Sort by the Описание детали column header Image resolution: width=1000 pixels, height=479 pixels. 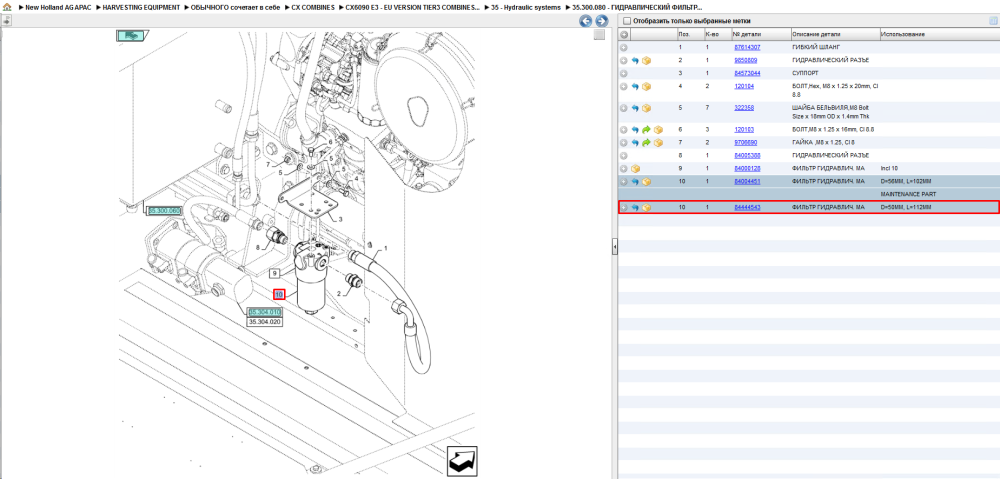tap(816, 34)
